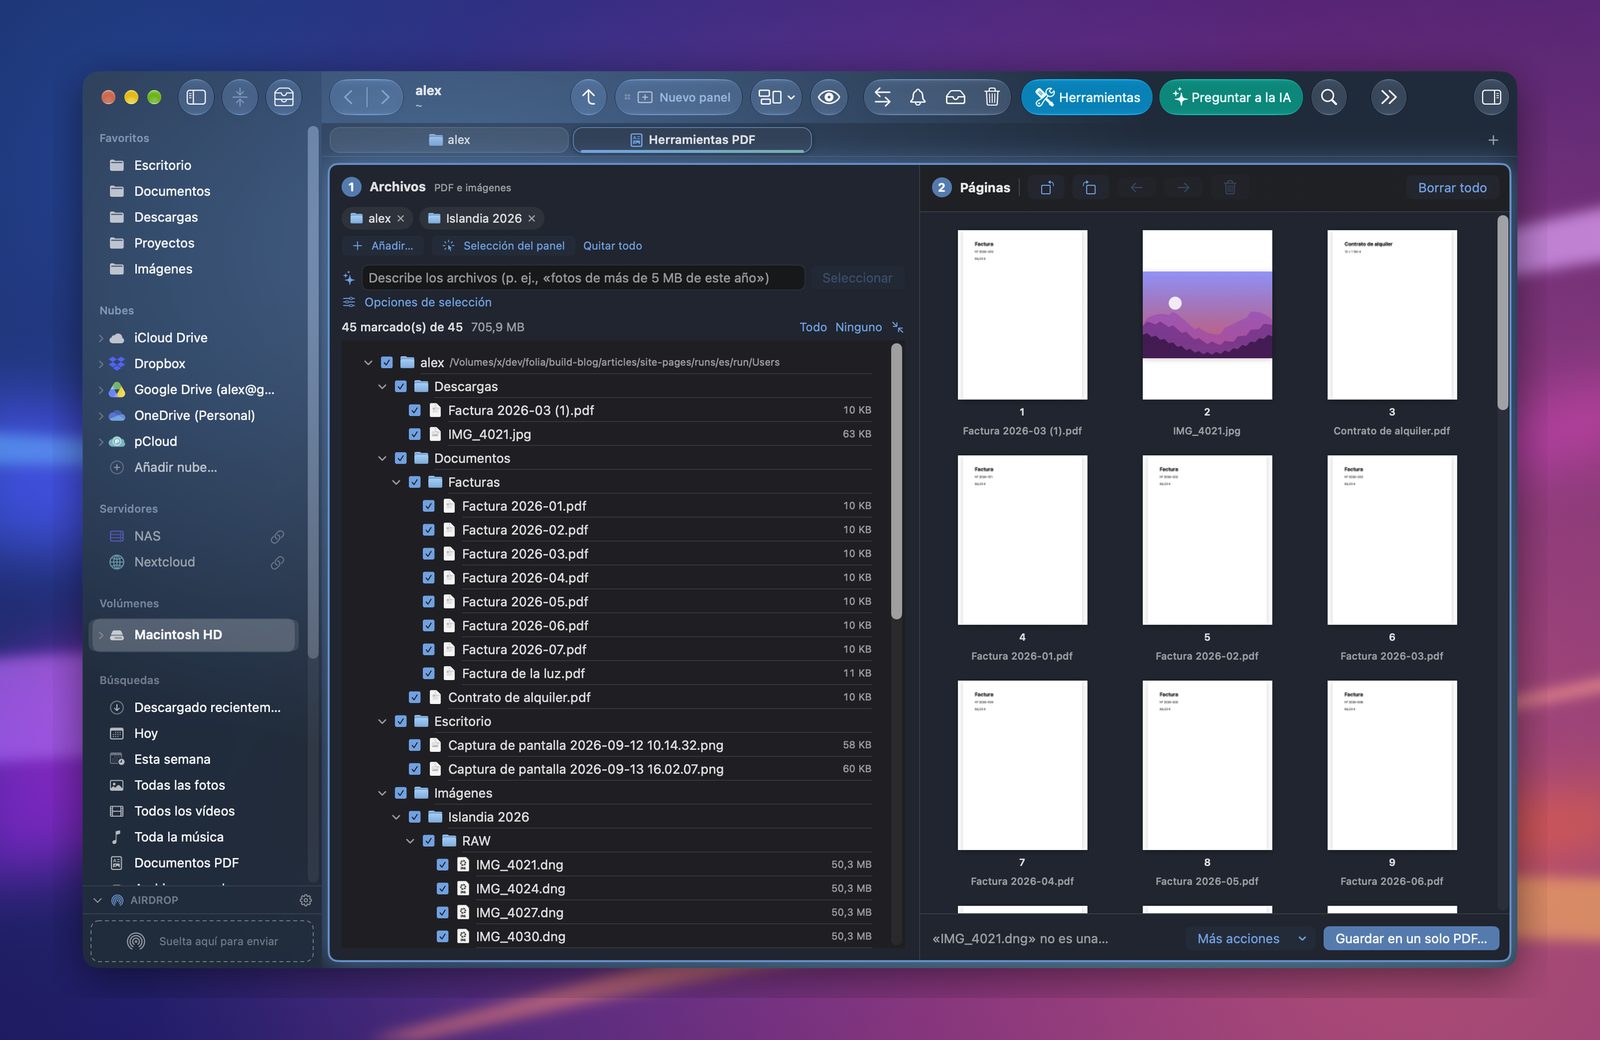Switch to the alex tab
1600x1040 pixels.
449,140
